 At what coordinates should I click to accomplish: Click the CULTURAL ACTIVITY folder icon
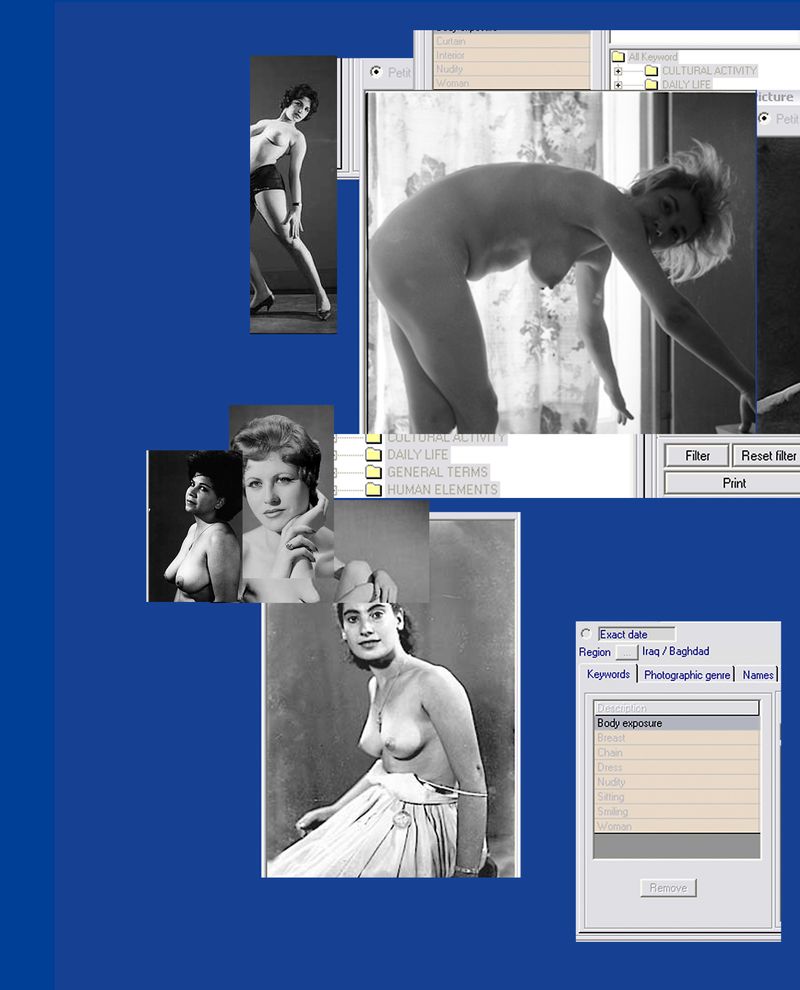click(651, 71)
